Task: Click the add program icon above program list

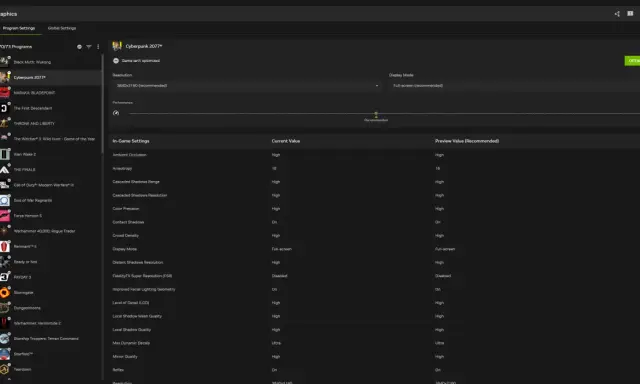Action: pyautogui.click(x=79, y=47)
